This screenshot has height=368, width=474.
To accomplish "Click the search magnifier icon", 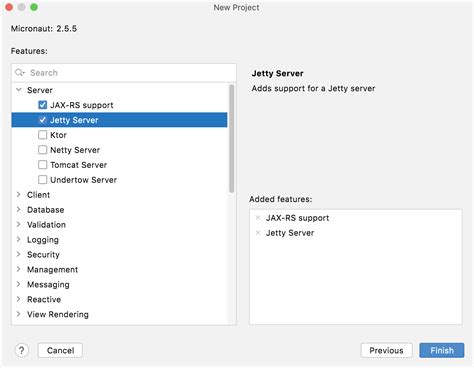I will (20, 72).
